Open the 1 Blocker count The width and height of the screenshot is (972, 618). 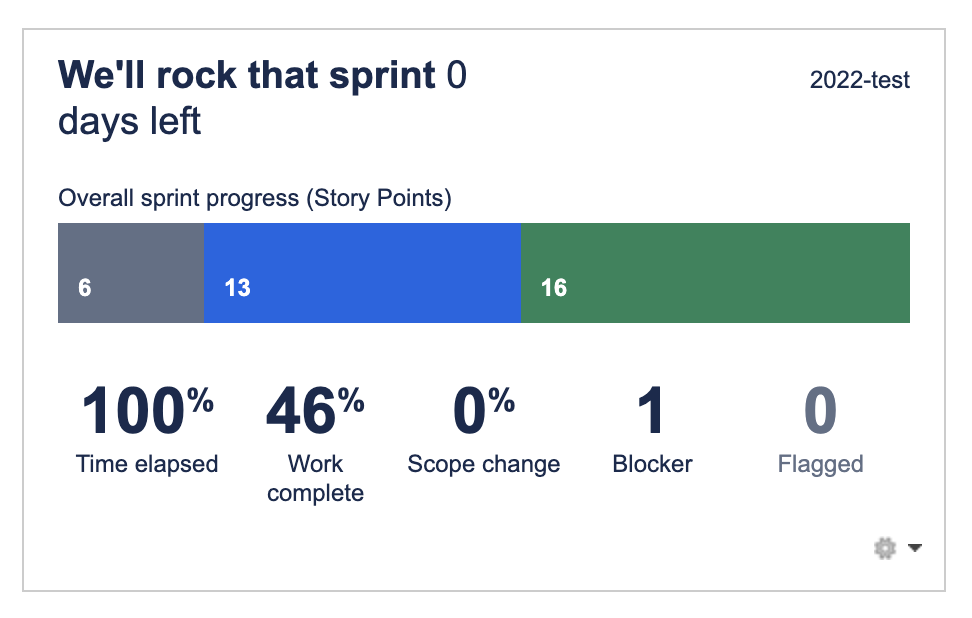652,411
